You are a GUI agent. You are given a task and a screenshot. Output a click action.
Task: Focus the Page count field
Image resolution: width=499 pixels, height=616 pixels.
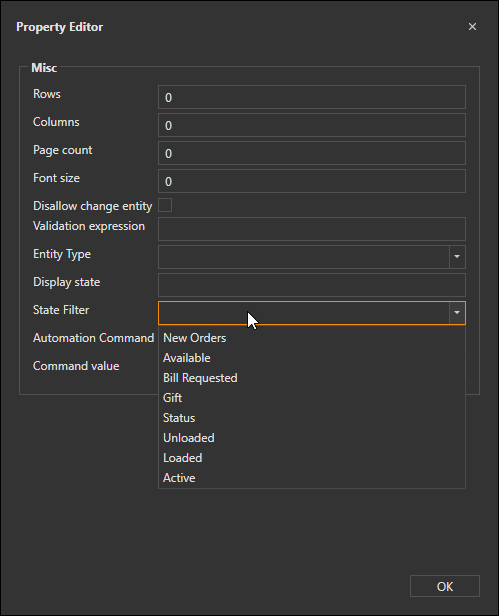[x=312, y=153]
